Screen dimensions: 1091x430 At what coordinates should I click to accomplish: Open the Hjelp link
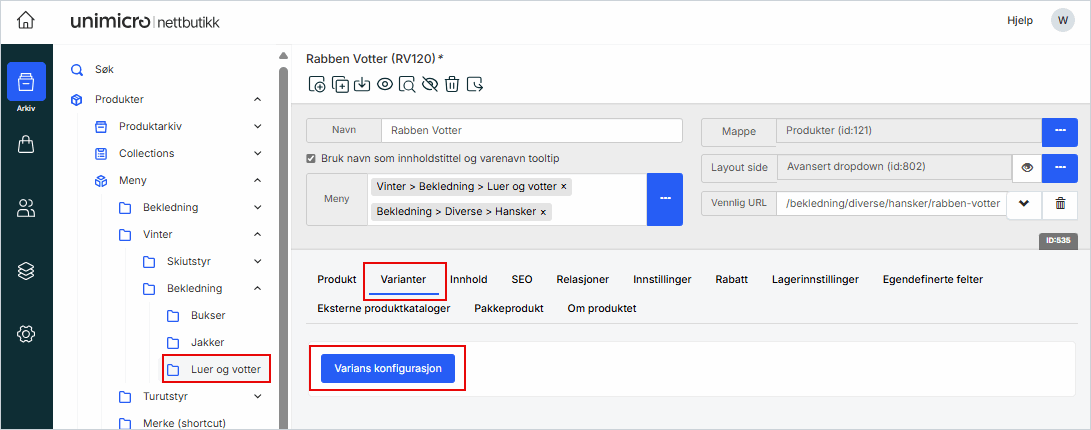(x=1019, y=20)
